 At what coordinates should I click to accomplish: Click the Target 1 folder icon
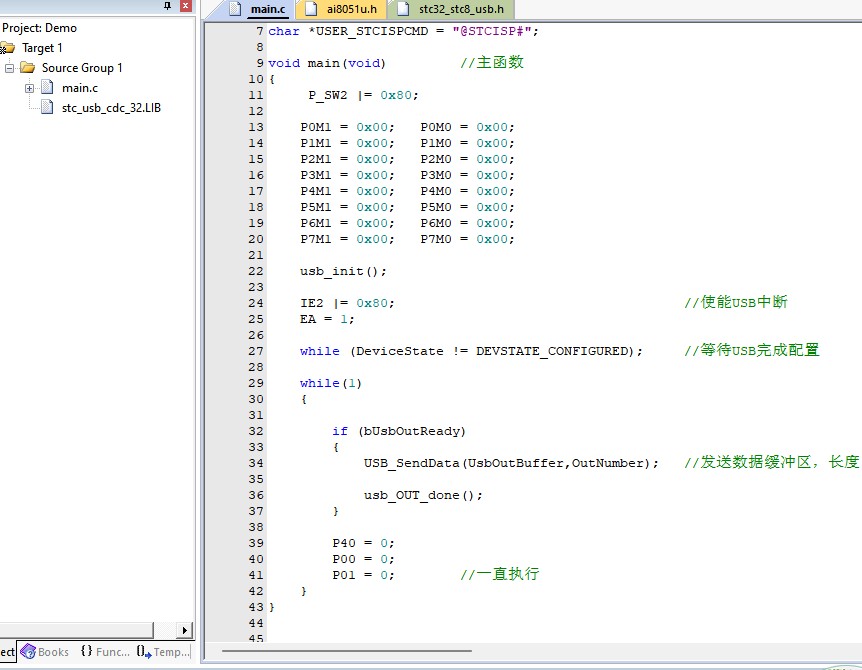[x=8, y=48]
